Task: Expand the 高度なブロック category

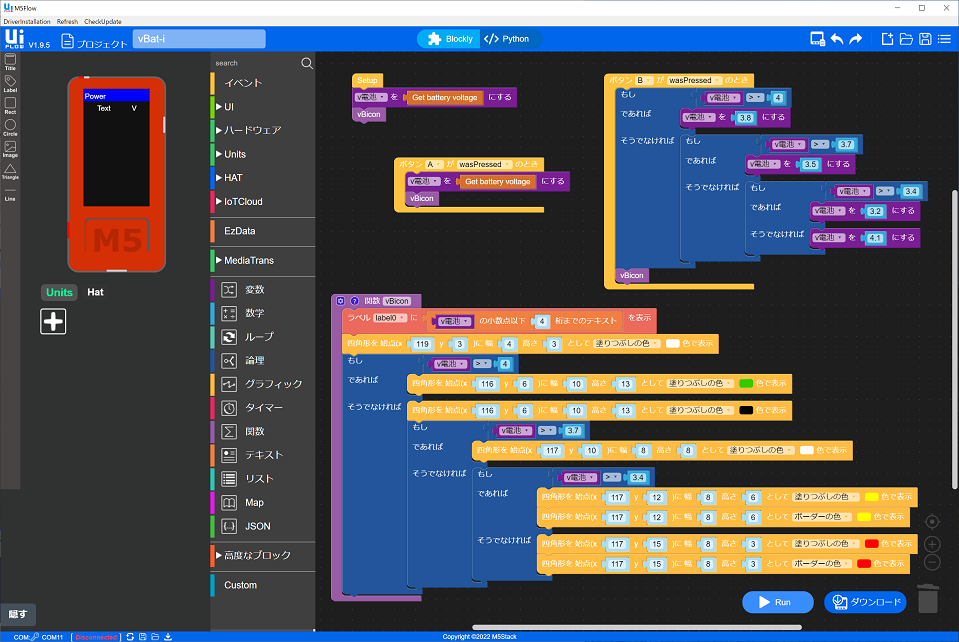Action: [x=263, y=555]
